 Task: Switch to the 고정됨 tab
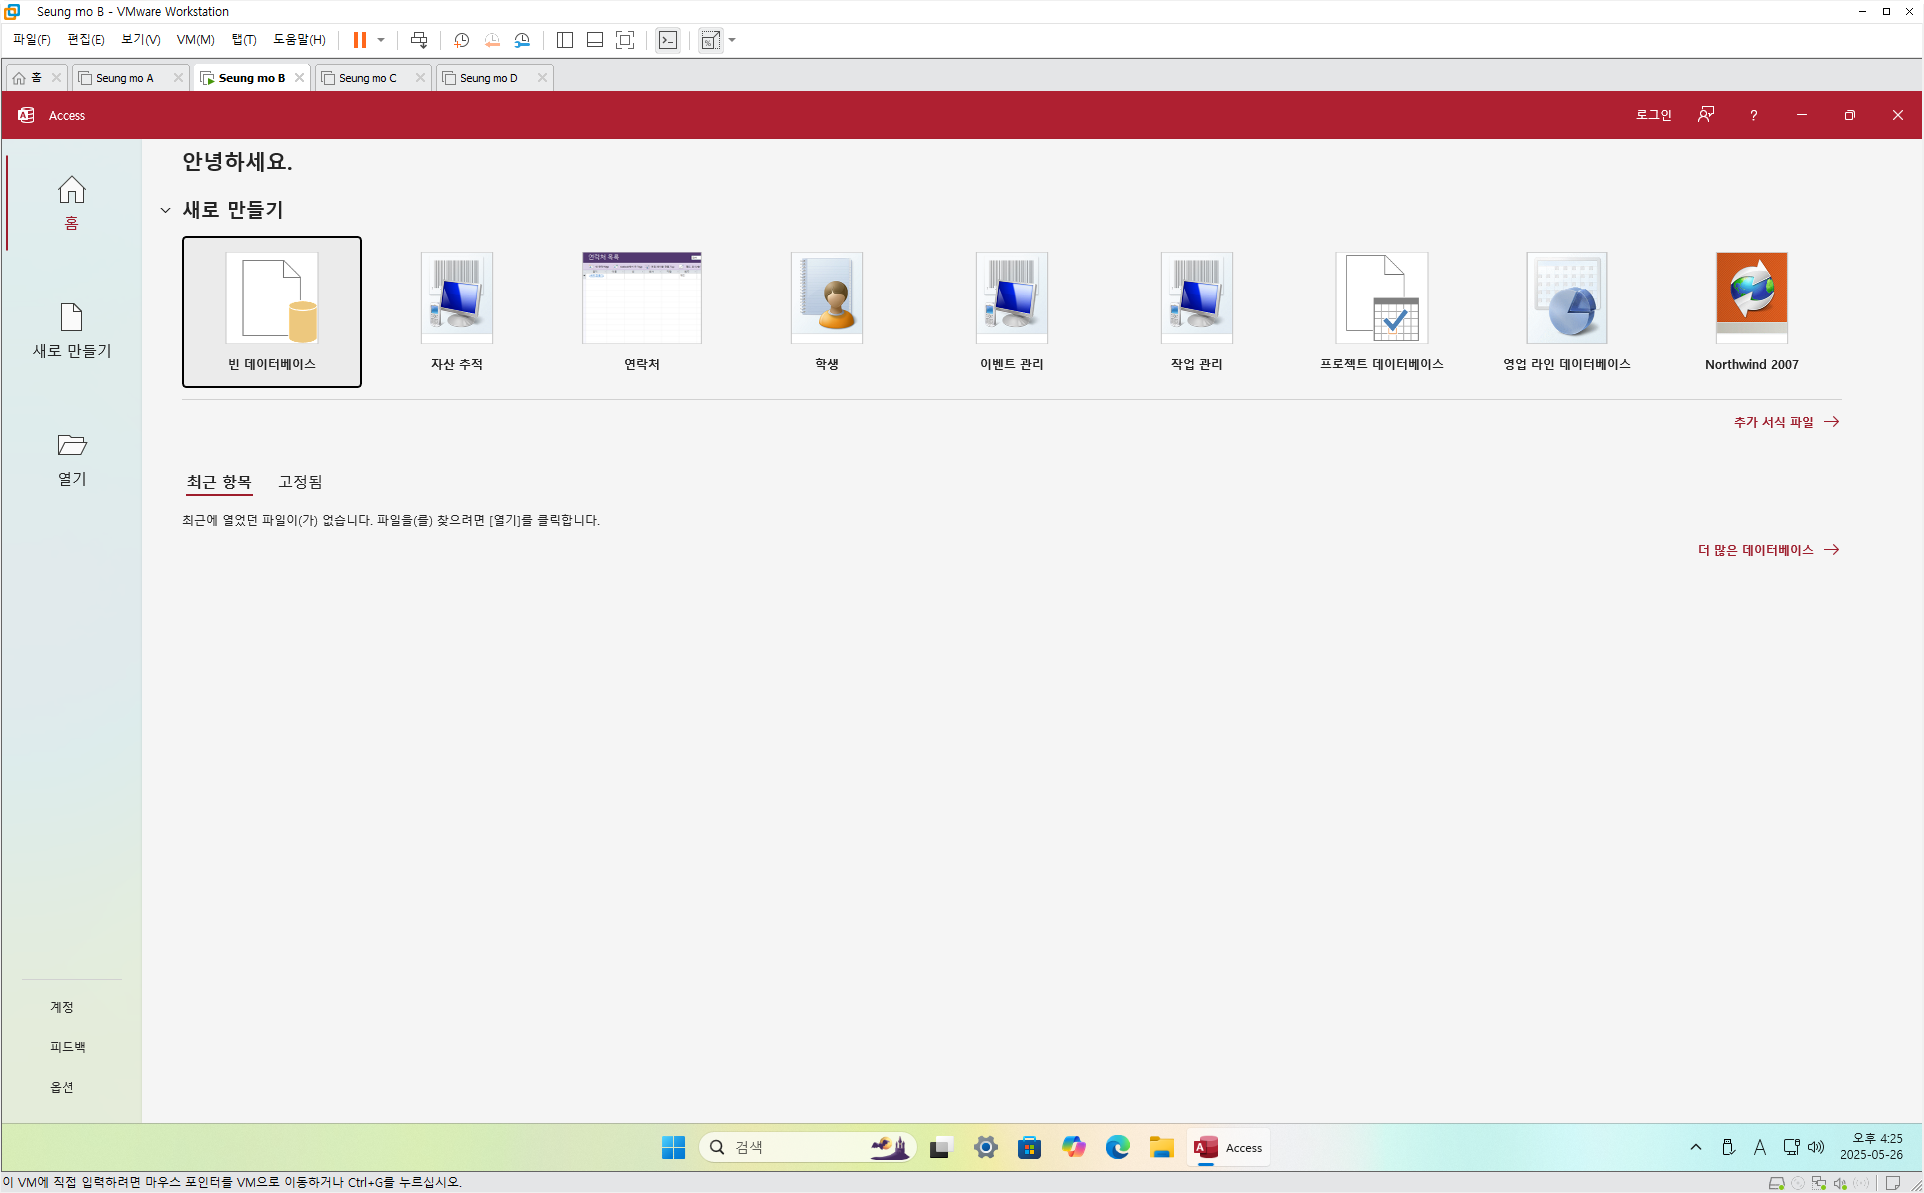pos(300,482)
